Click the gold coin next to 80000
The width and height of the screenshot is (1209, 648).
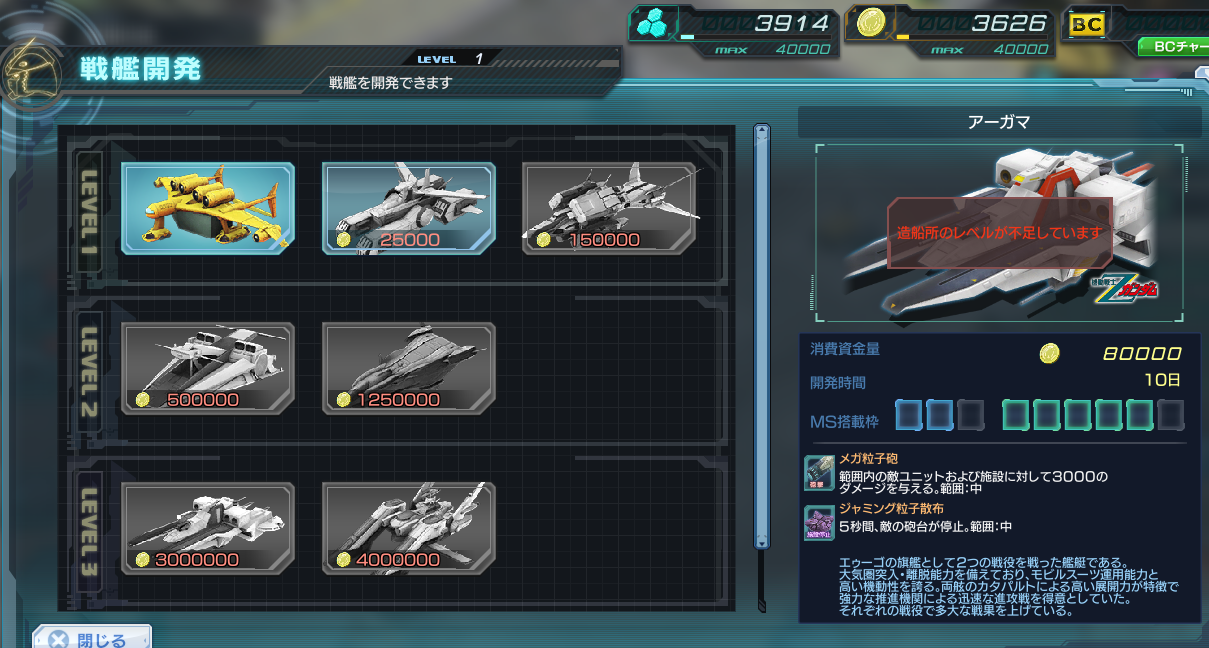[1049, 353]
